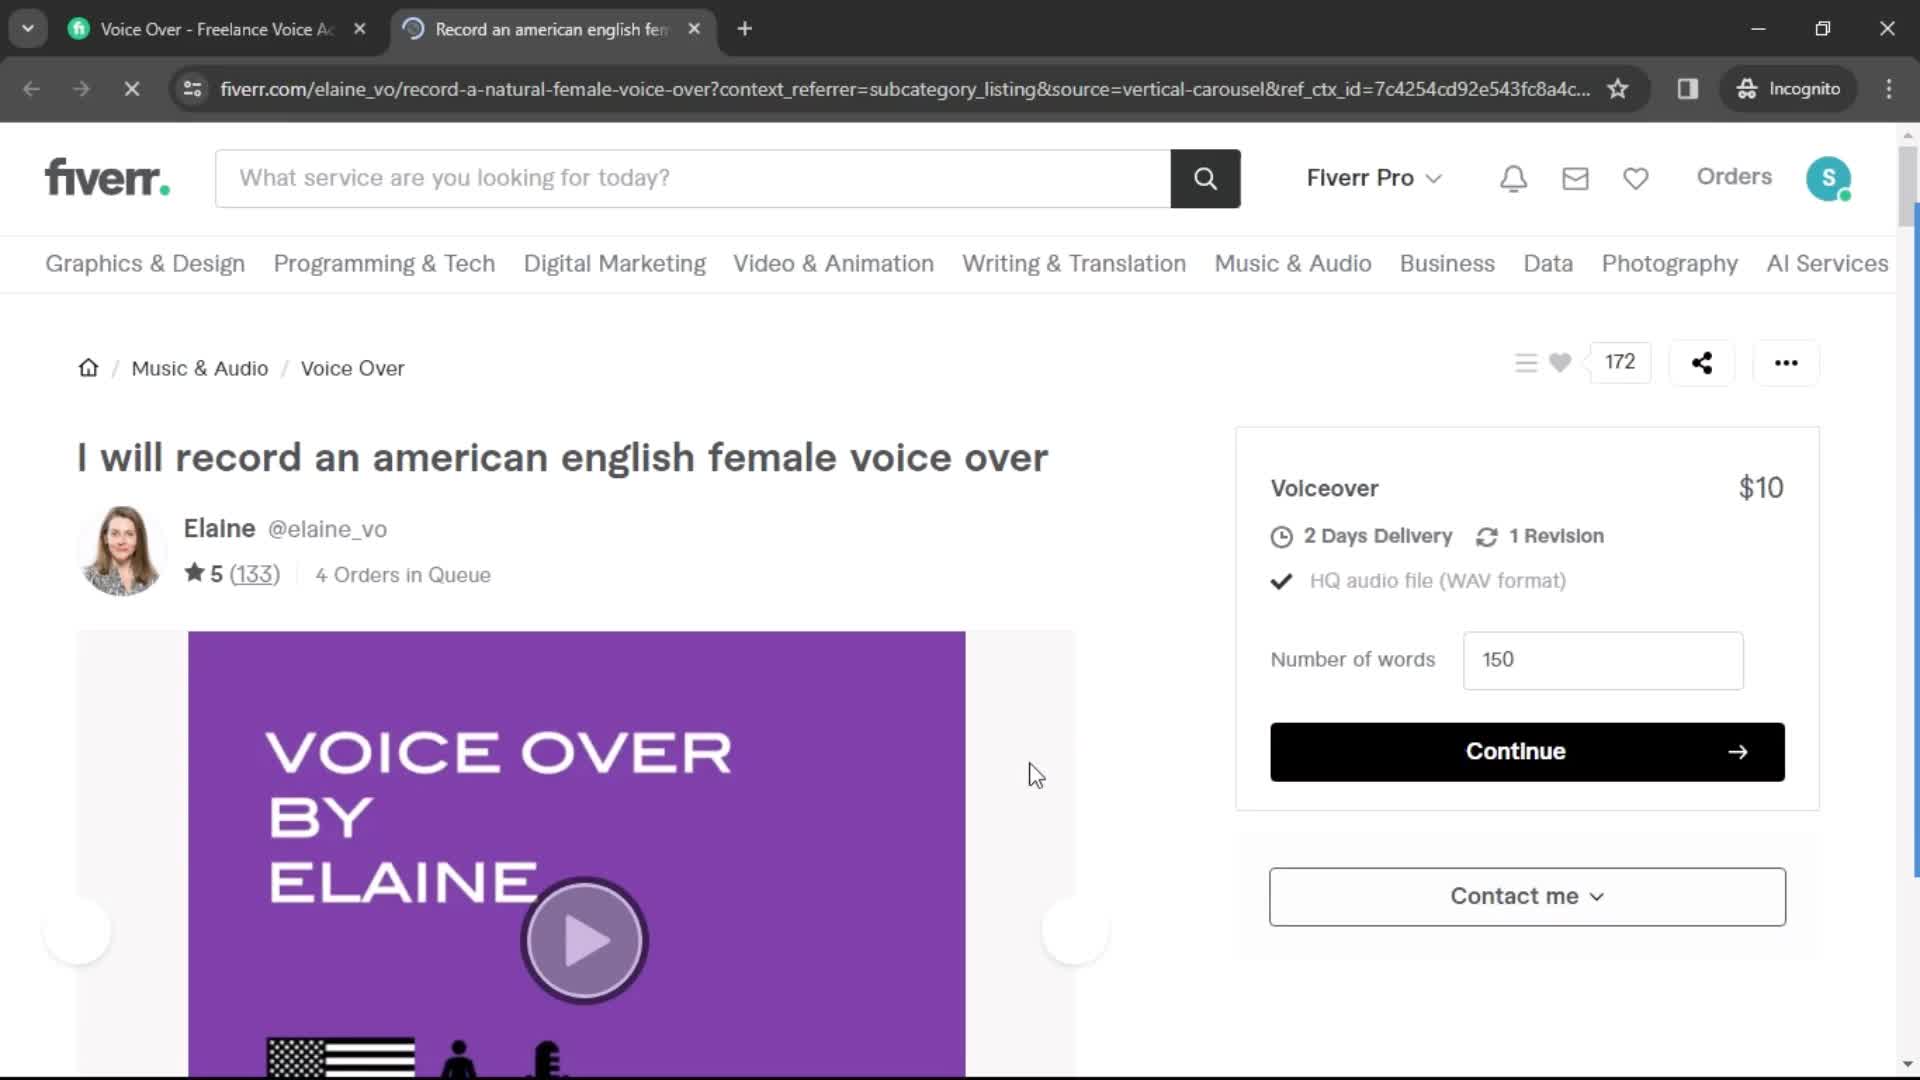
Task: Play the voice over demo video
Action: click(x=582, y=942)
